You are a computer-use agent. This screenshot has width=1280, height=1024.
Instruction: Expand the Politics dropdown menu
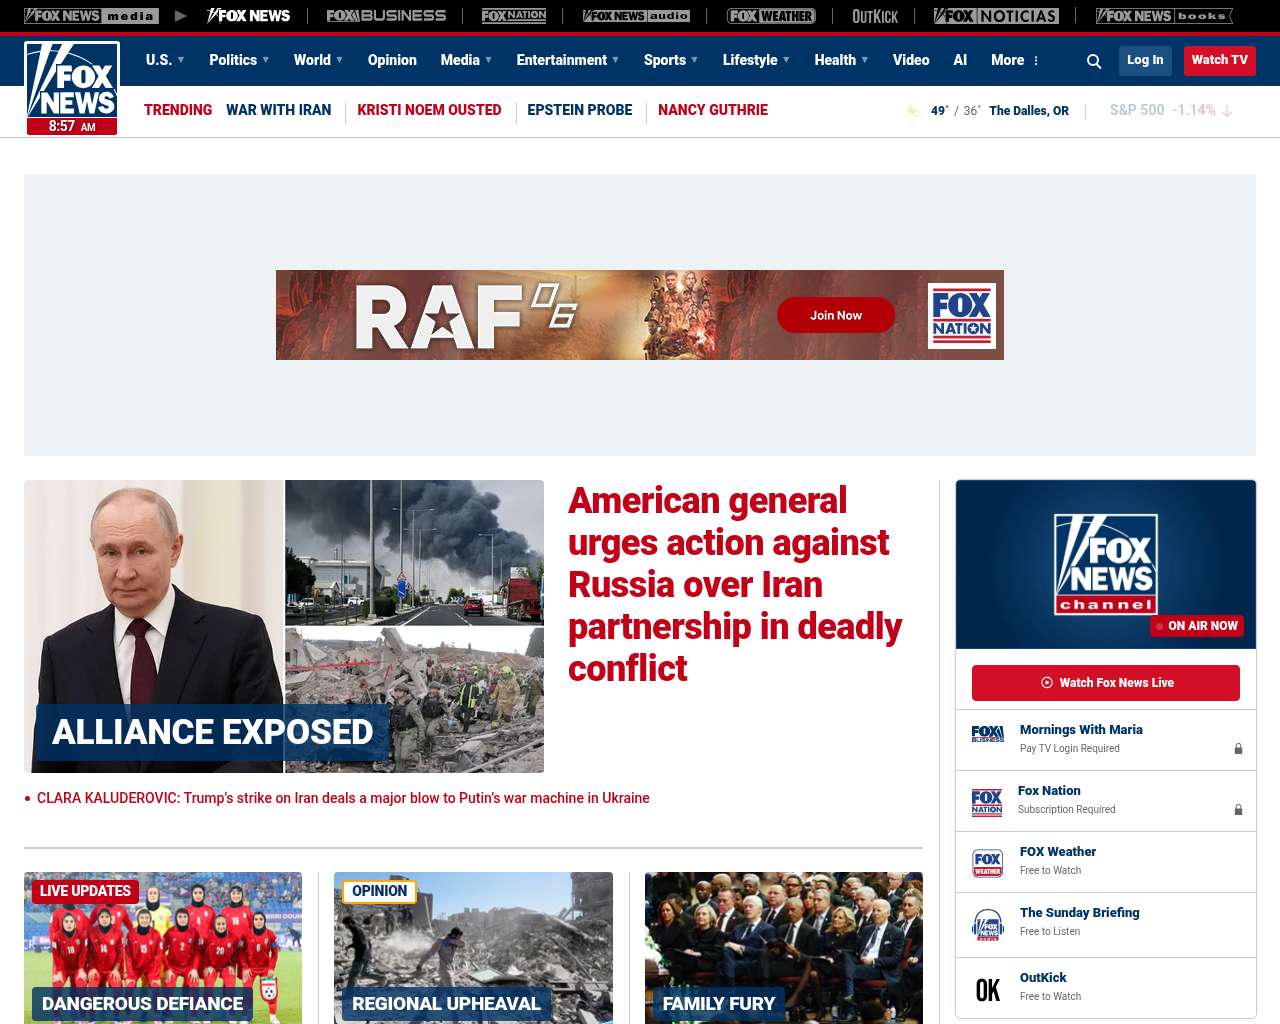(239, 60)
